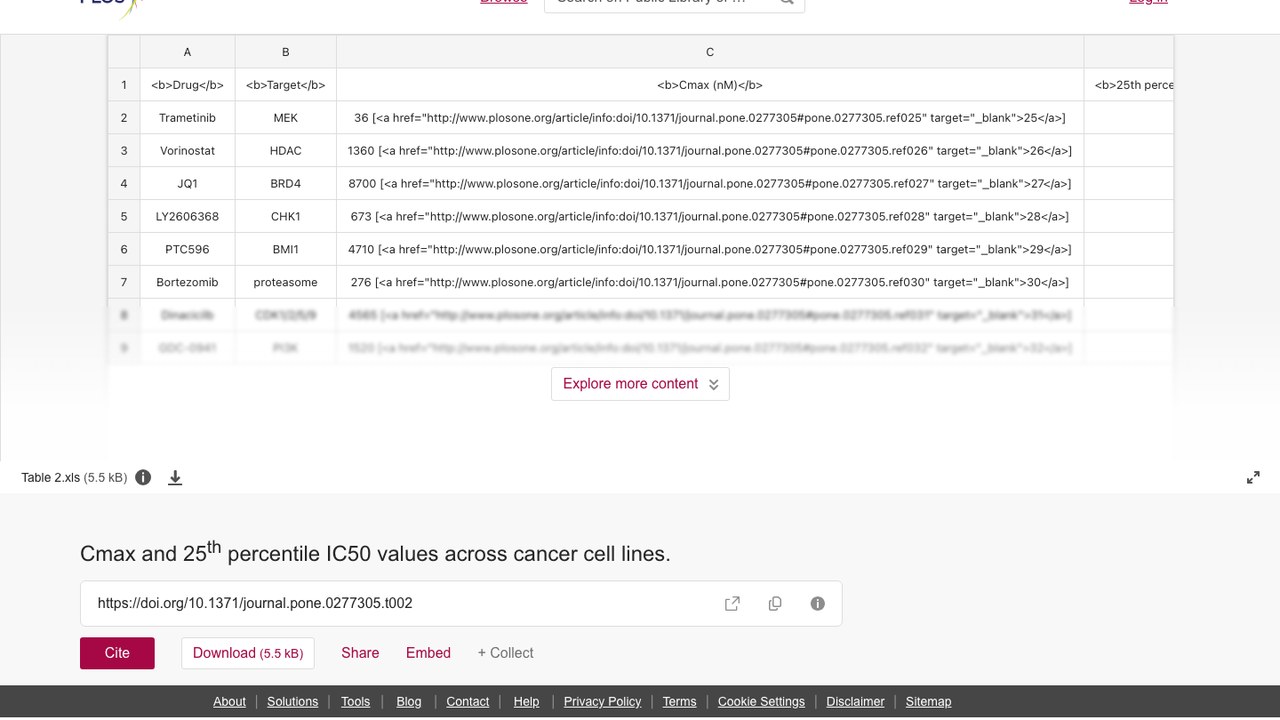Image resolution: width=1280 pixels, height=720 pixels.
Task: Open the Embed option
Action: pos(428,653)
